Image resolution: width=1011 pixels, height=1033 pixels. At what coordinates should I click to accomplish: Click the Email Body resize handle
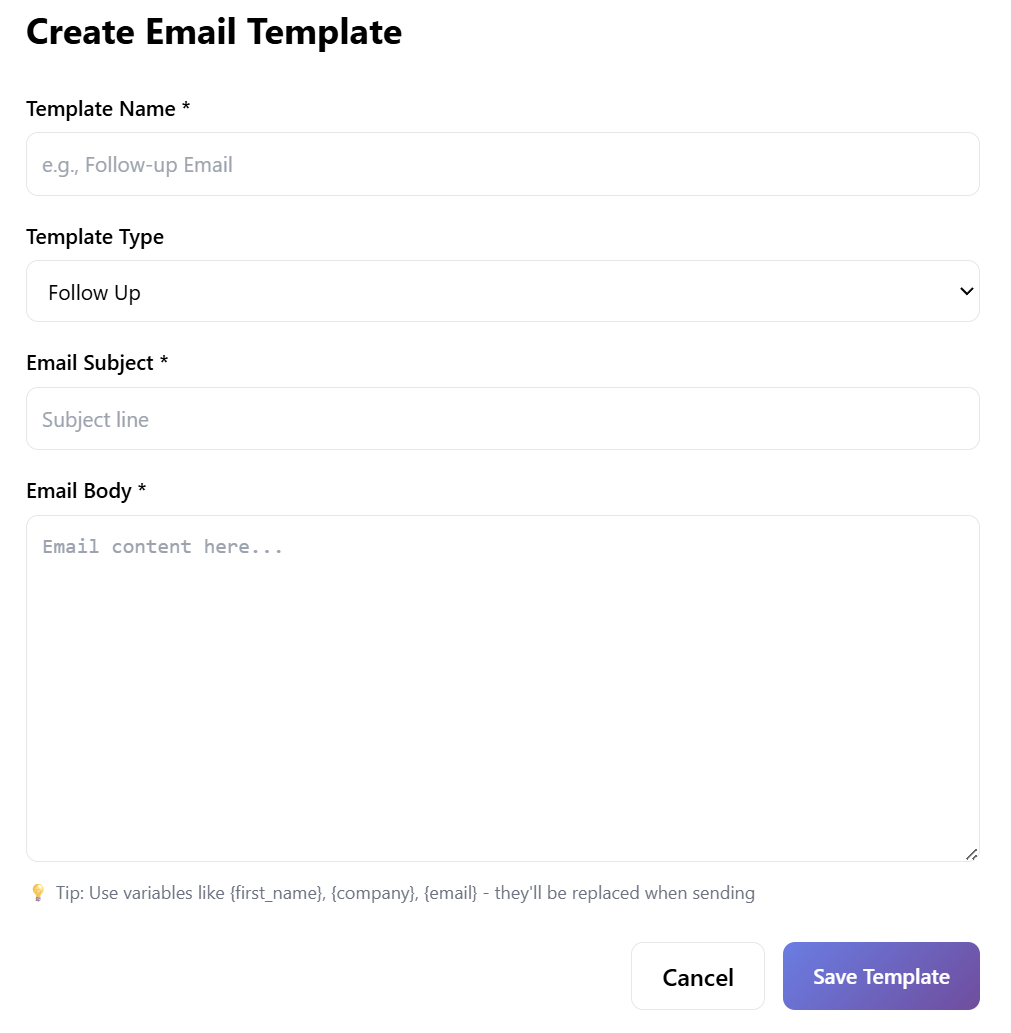coord(971,853)
